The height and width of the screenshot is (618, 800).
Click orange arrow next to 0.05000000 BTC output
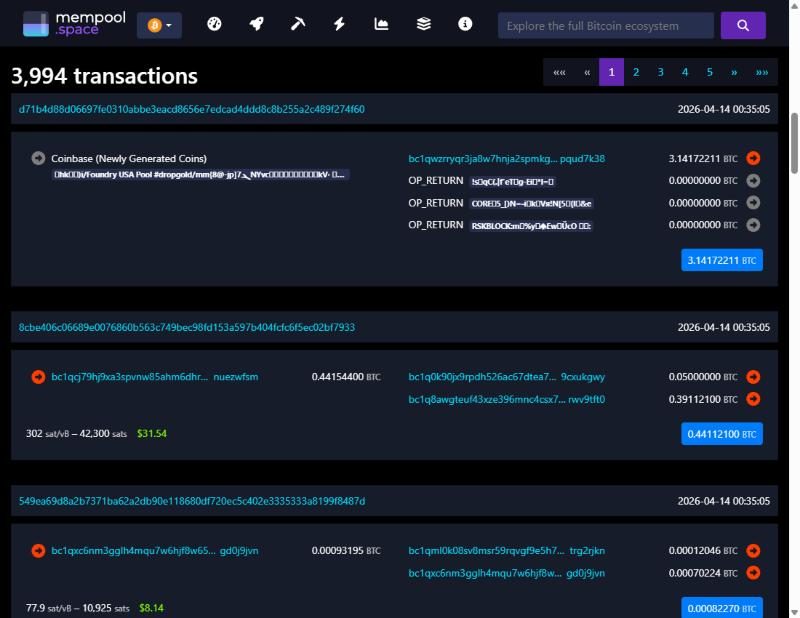click(753, 377)
